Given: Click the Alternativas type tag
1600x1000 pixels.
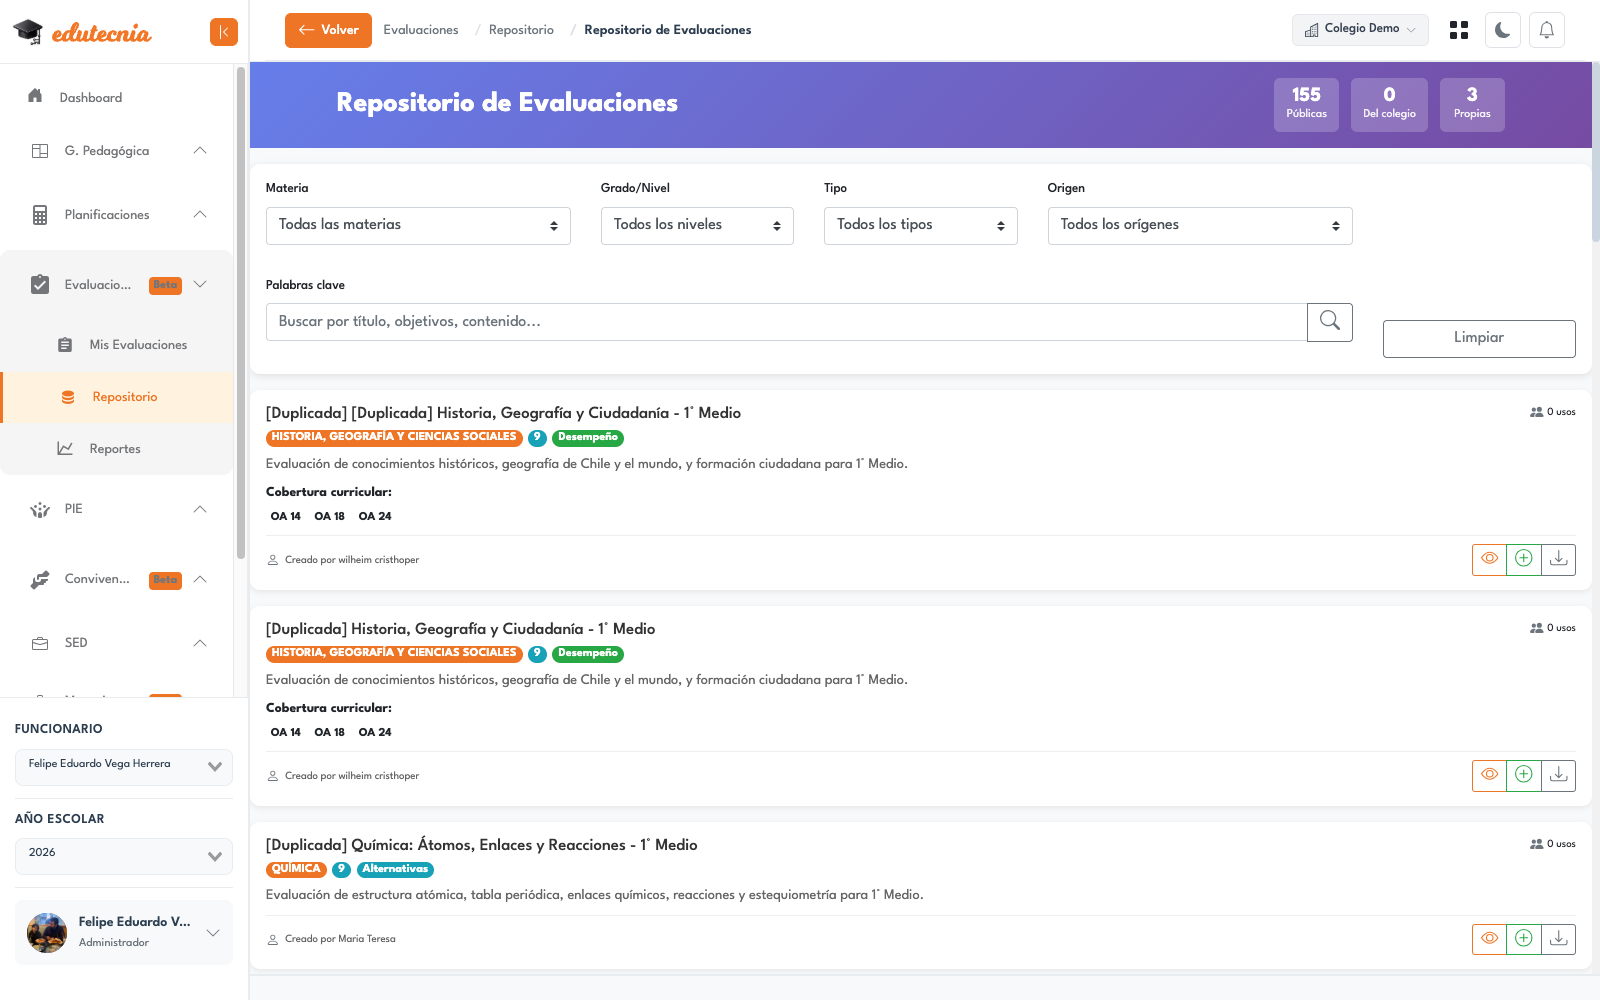Looking at the screenshot, I should (x=395, y=869).
